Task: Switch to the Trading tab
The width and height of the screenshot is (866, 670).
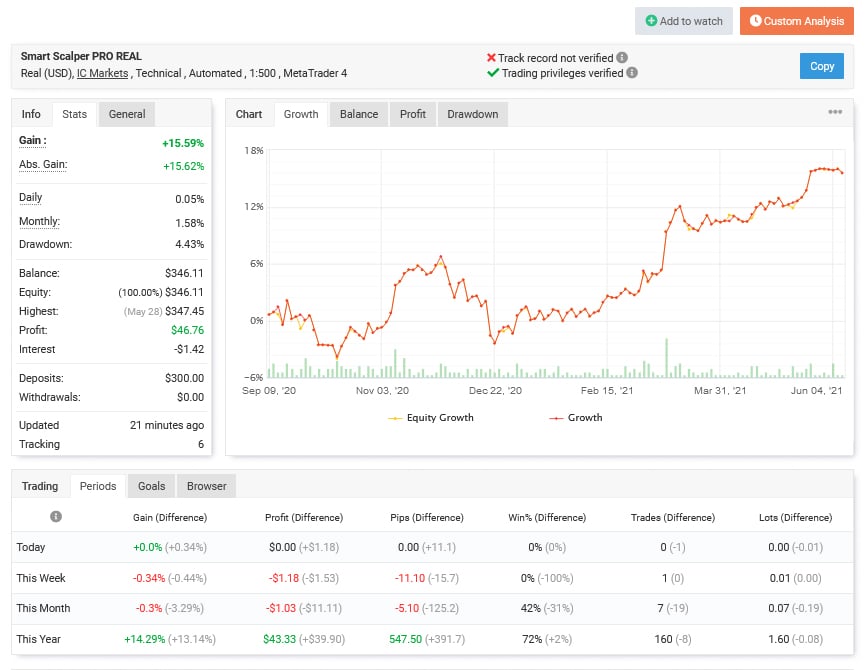Action: tap(40, 486)
